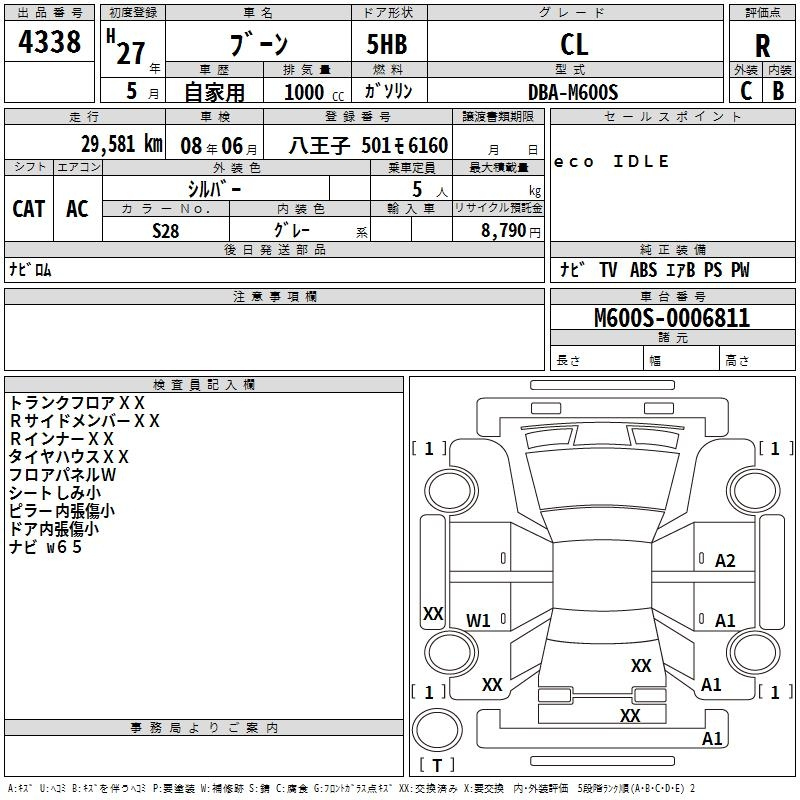
Task: Click the A2 scratch mark on the car diagram
Action: (x=725, y=561)
